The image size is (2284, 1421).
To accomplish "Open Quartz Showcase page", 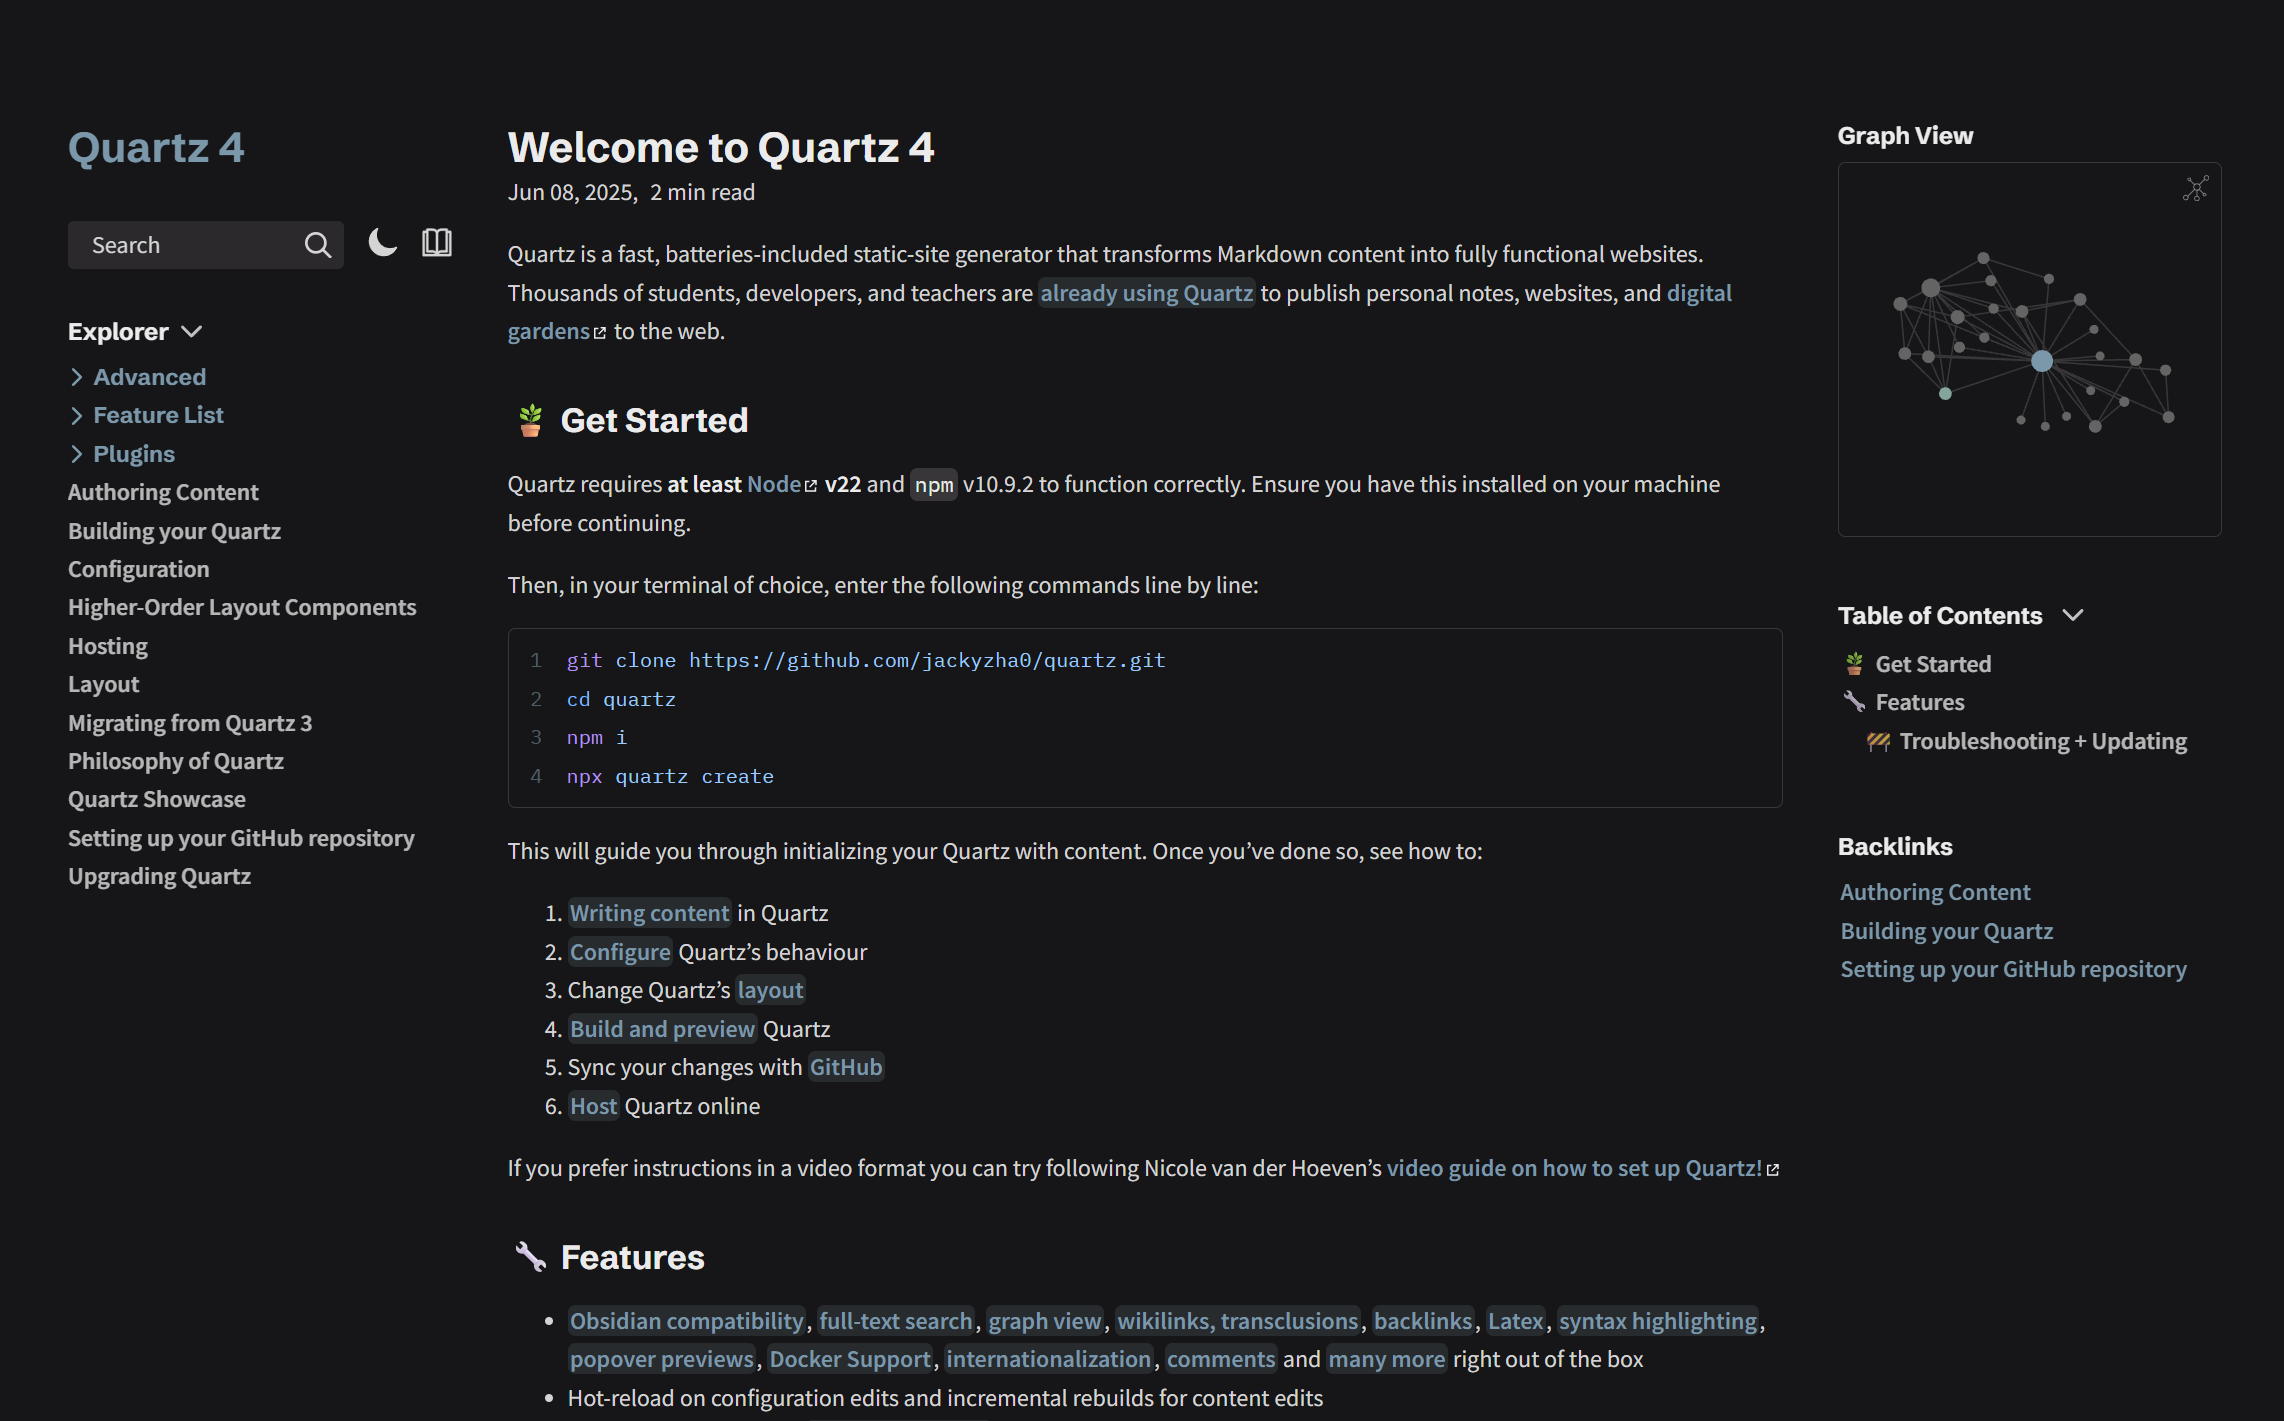I will tap(157, 799).
